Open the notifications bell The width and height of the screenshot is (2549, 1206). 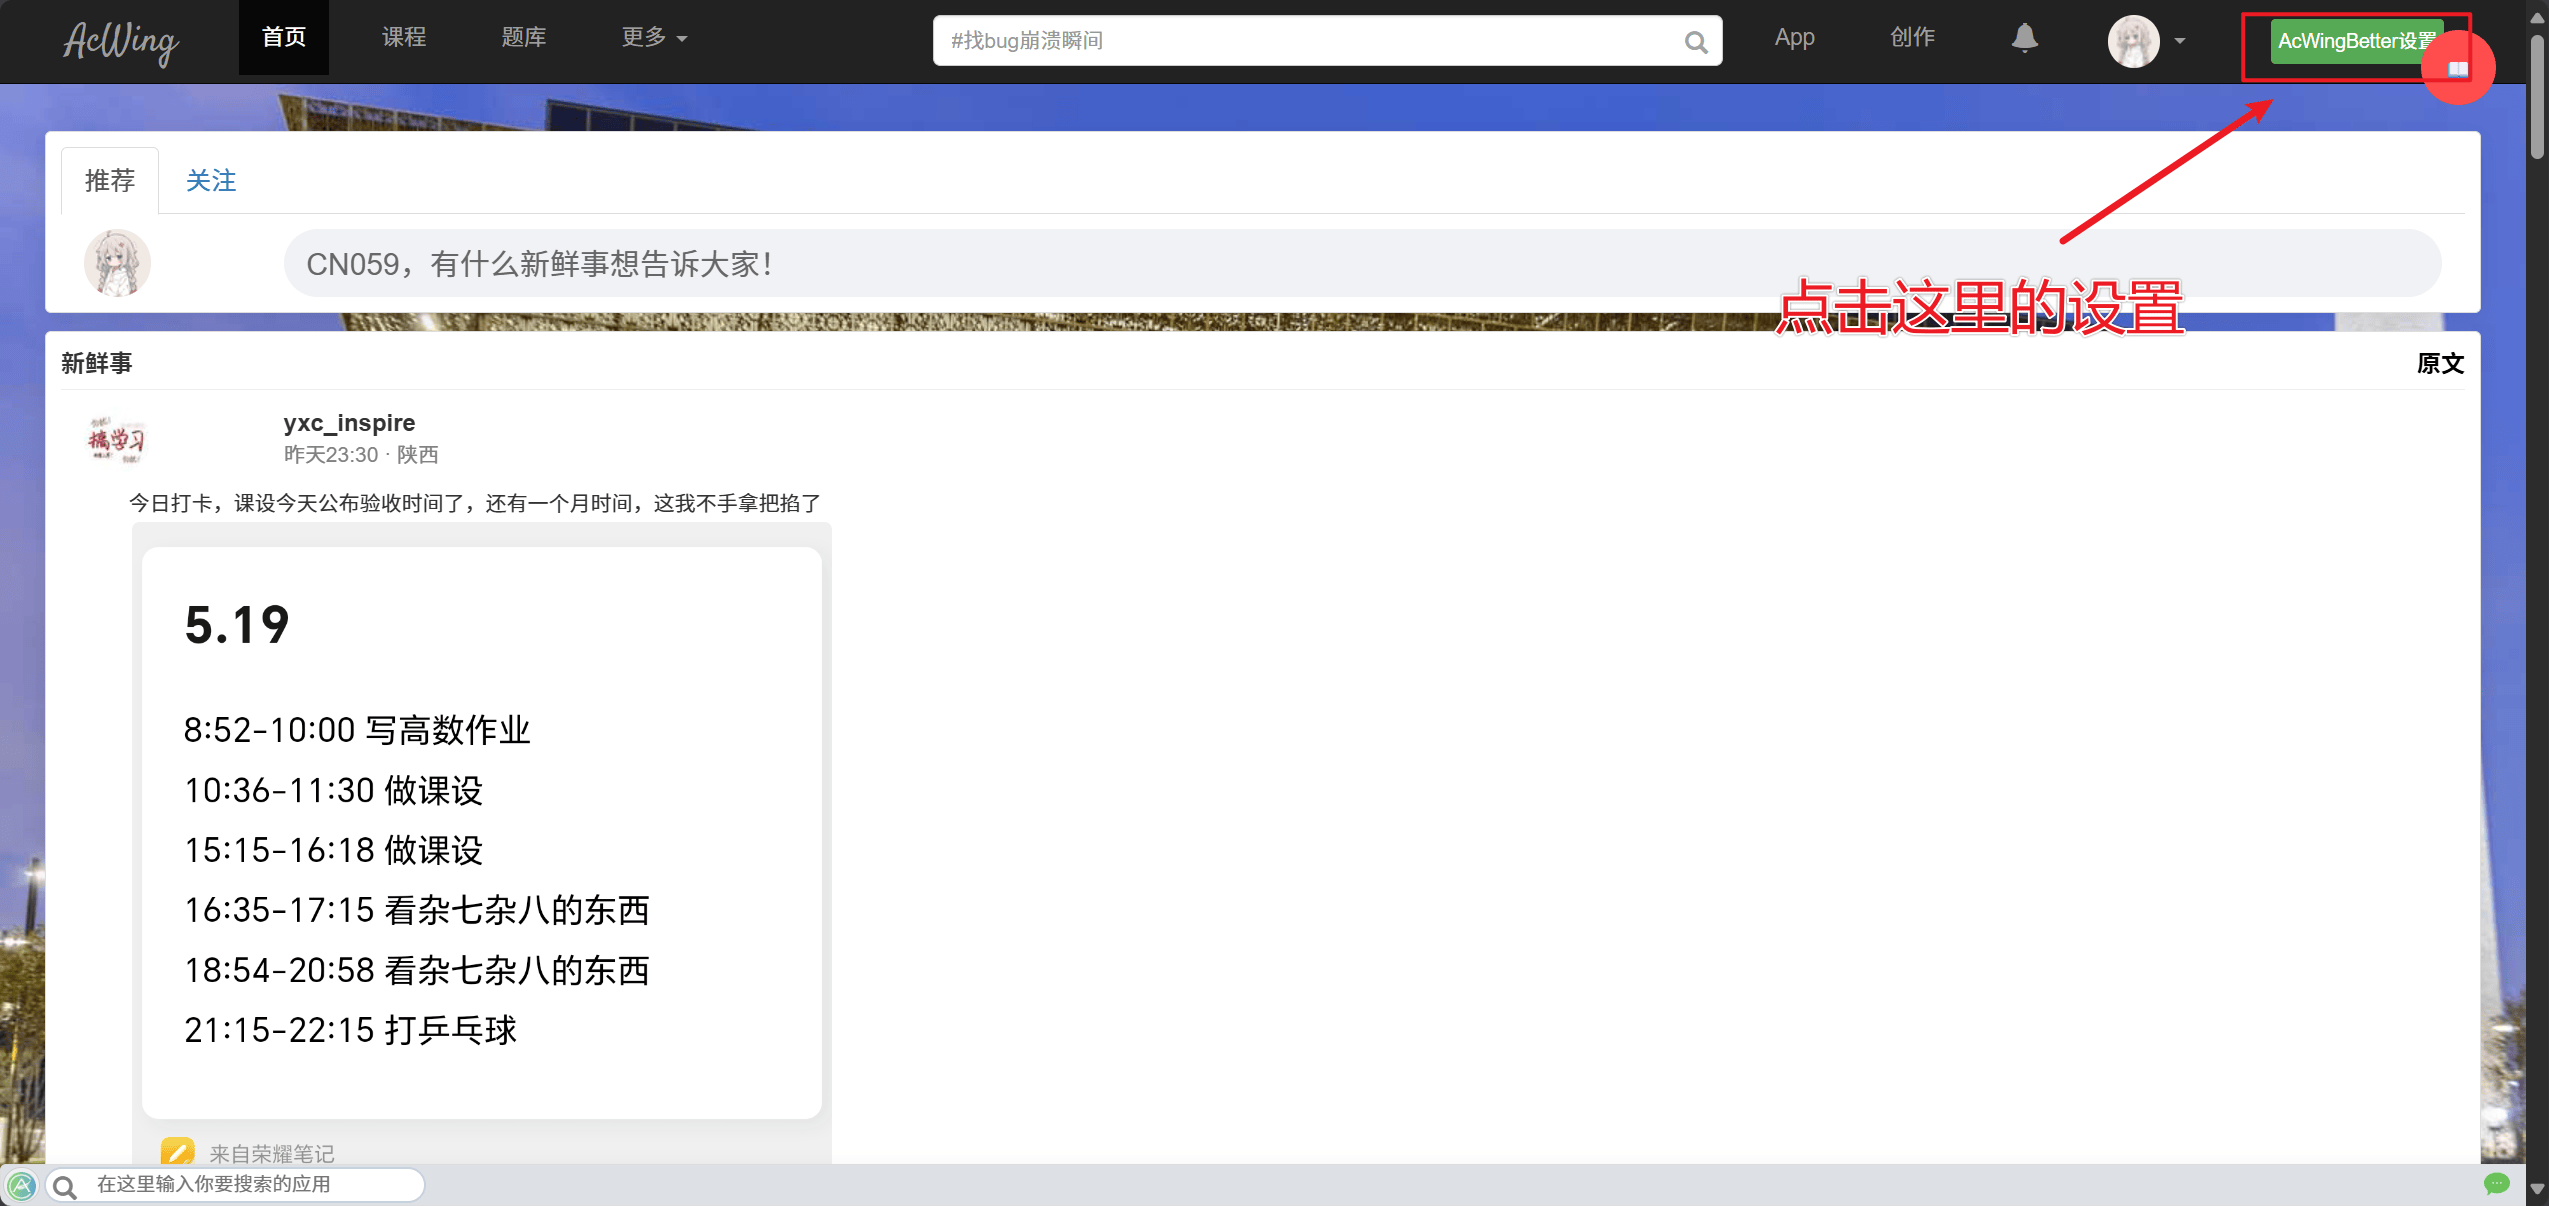click(2024, 38)
